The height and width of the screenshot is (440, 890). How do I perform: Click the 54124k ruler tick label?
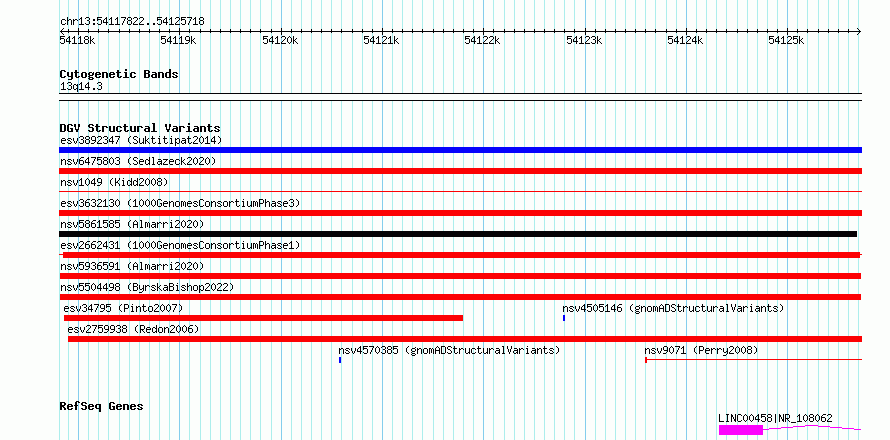pyautogui.click(x=685, y=40)
